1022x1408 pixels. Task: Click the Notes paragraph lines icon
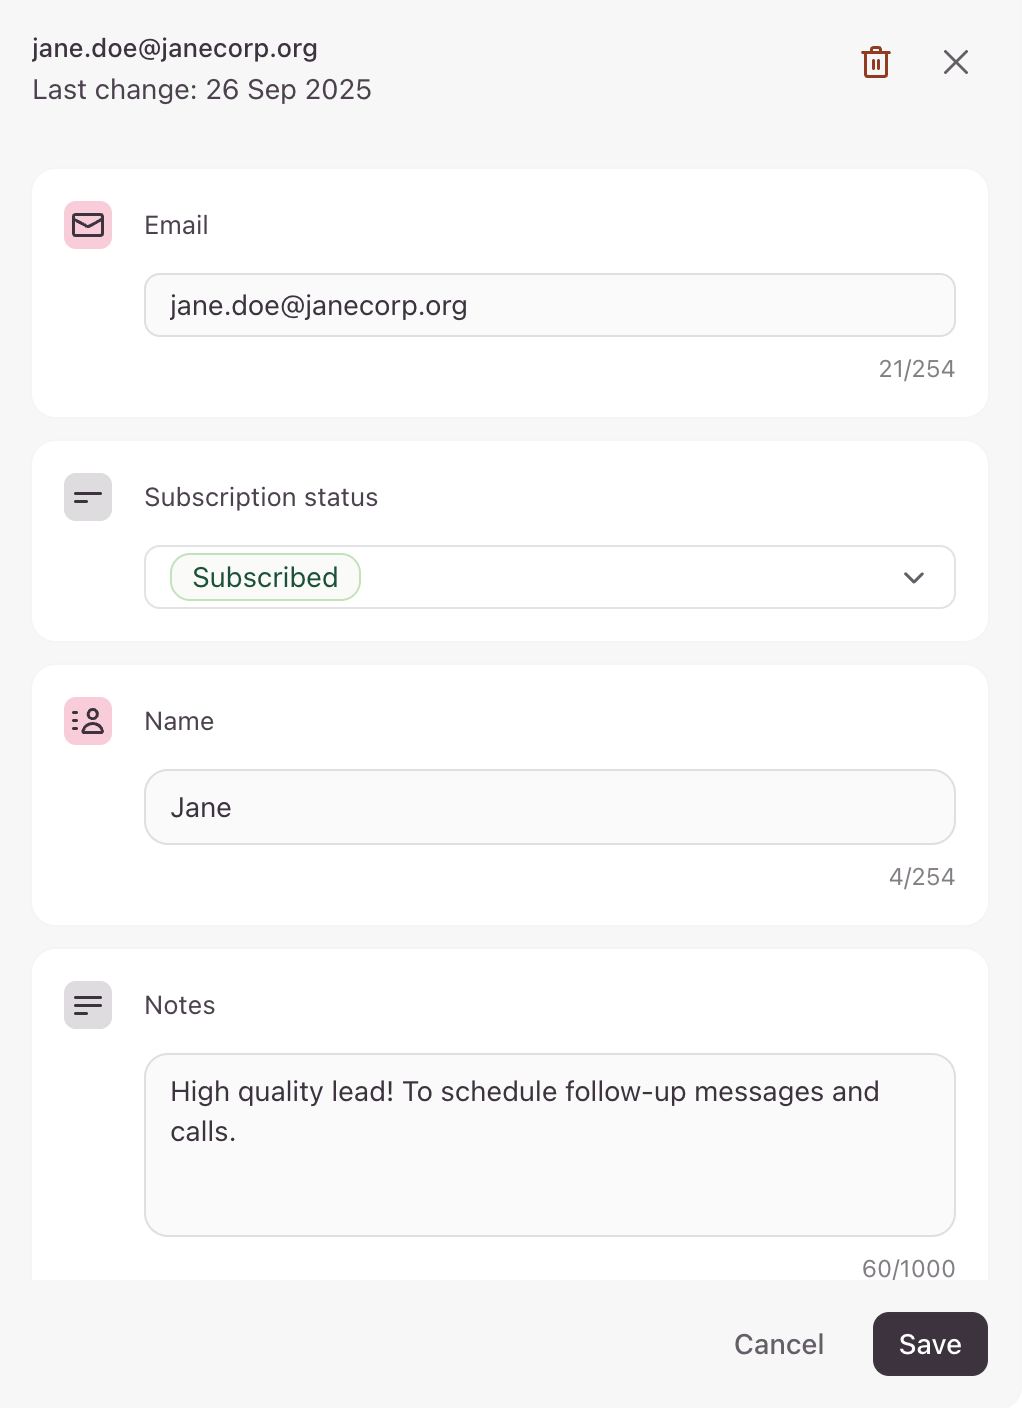point(88,1005)
